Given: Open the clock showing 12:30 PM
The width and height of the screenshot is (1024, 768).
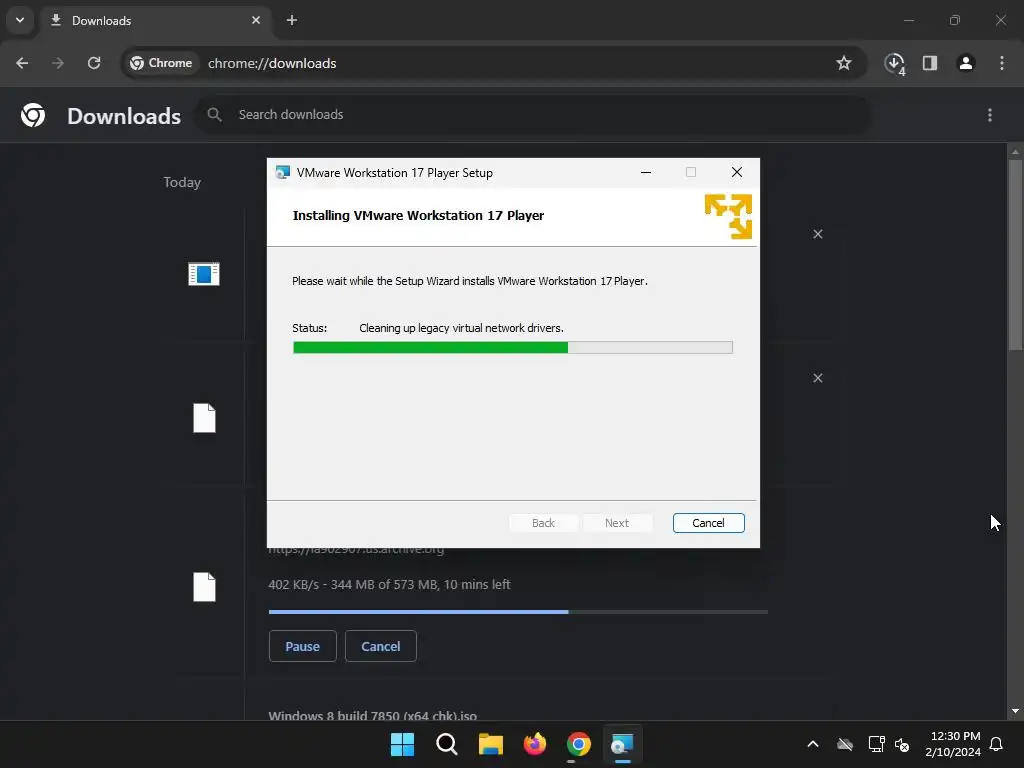Looking at the screenshot, I should (x=953, y=744).
